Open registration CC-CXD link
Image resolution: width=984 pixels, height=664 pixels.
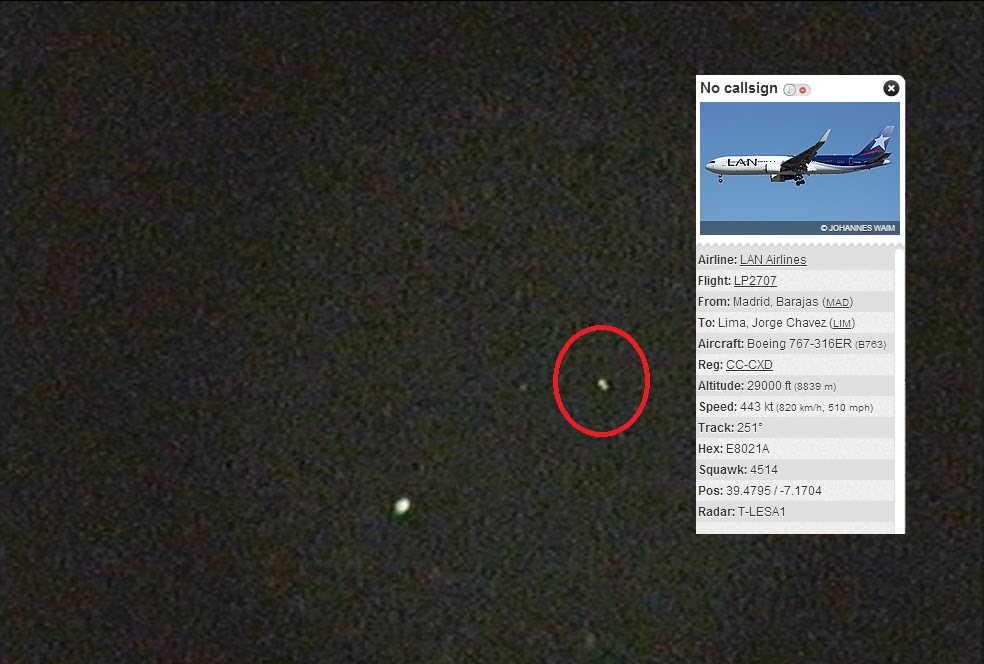coord(749,365)
